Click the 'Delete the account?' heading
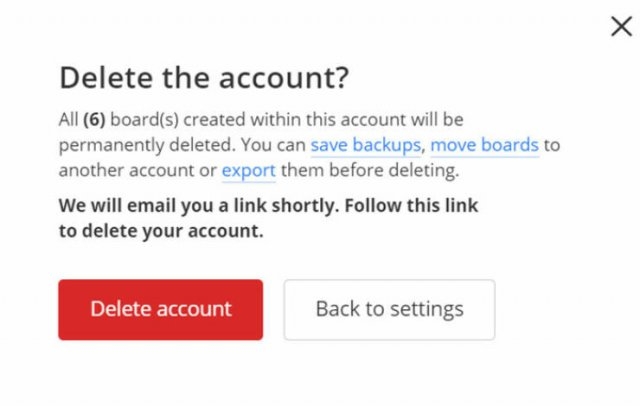The image size is (640, 406). tap(204, 79)
